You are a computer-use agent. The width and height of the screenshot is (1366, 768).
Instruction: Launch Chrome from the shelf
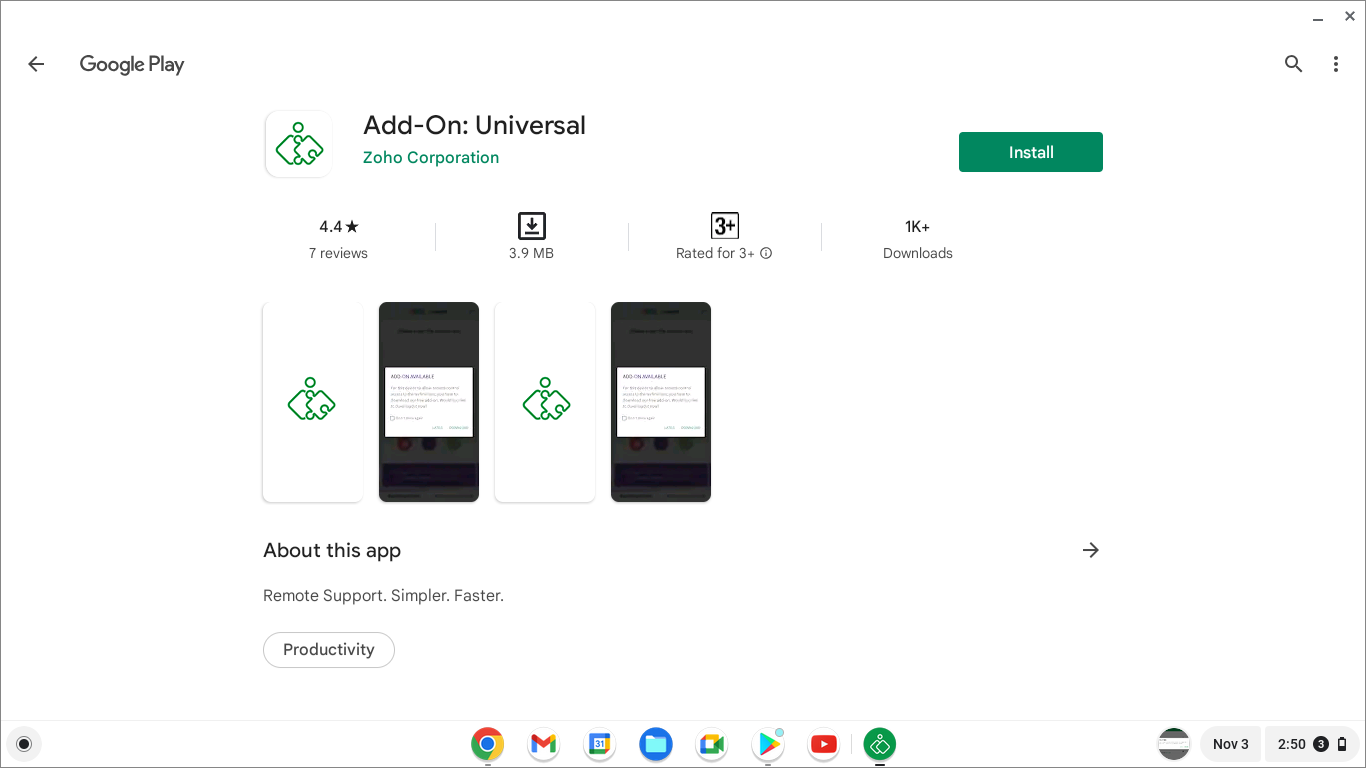coord(487,744)
